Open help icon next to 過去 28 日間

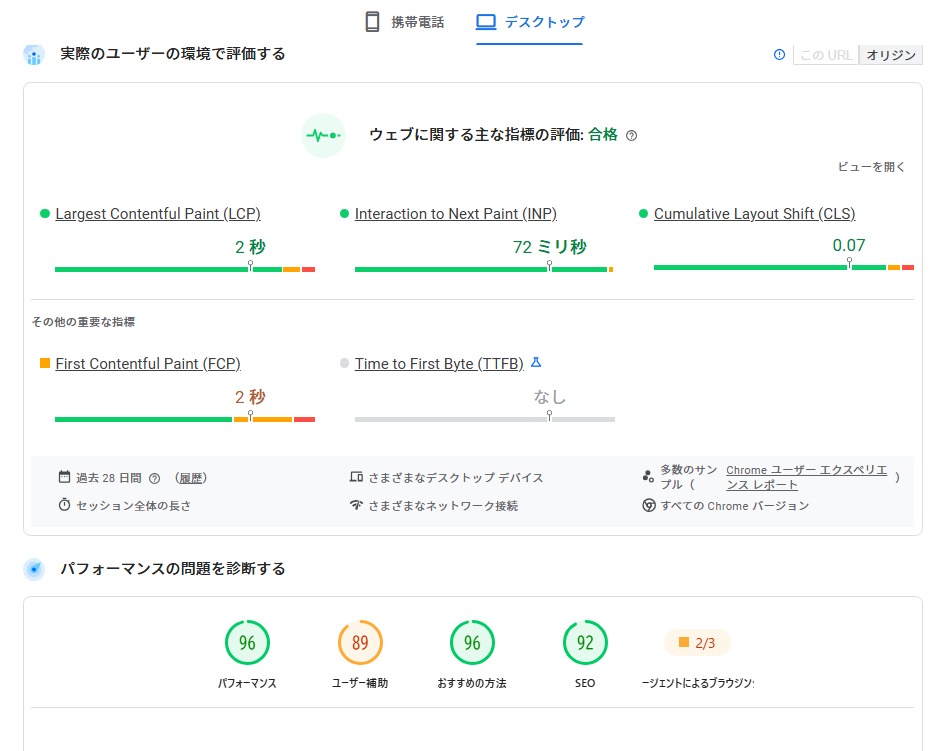pyautogui.click(x=154, y=479)
